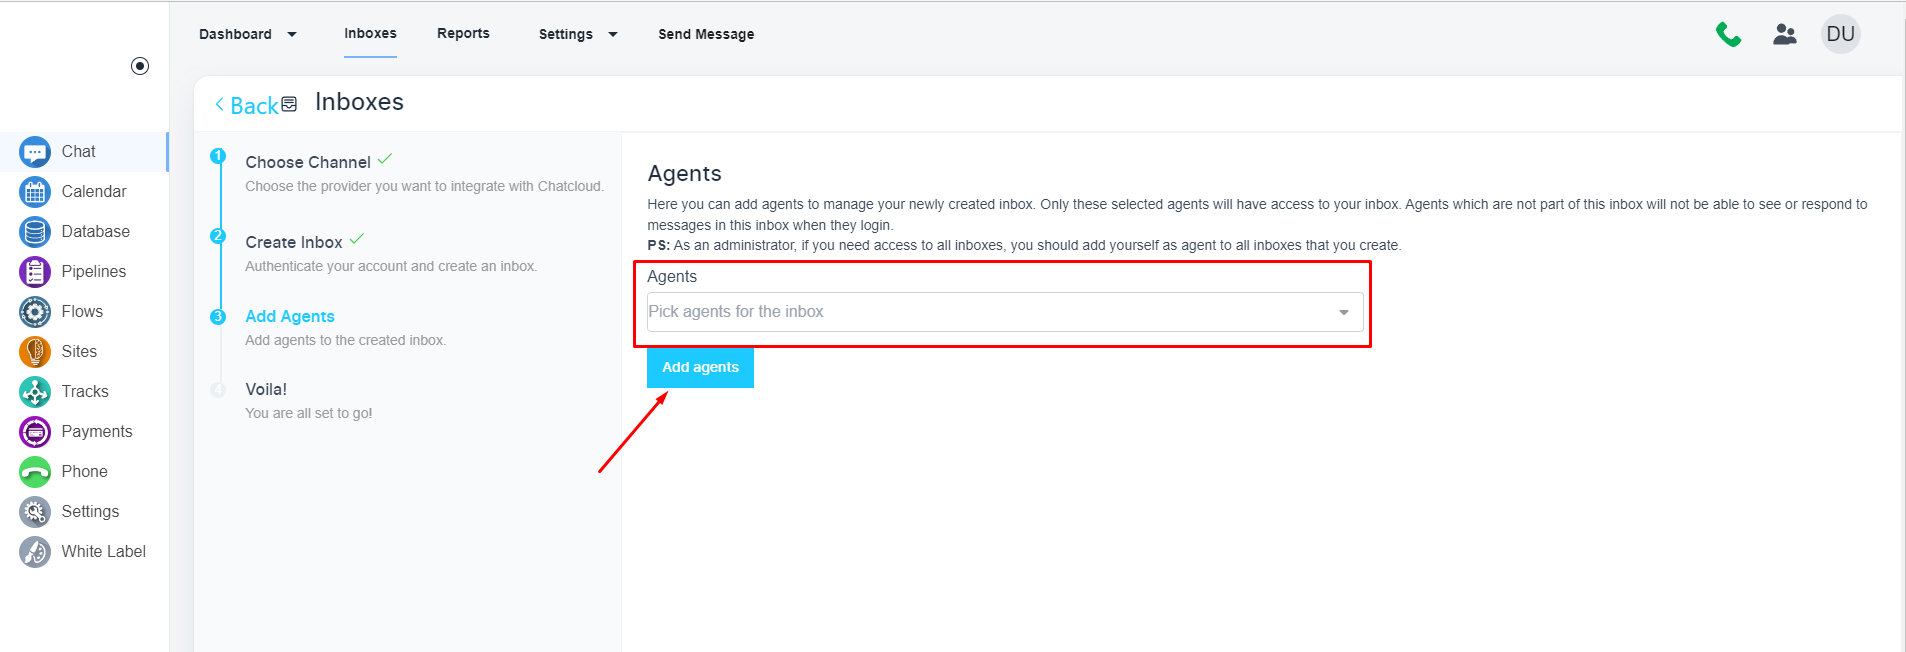Click the Database sidebar icon
Viewport: 1906px width, 652px height.
pos(35,232)
